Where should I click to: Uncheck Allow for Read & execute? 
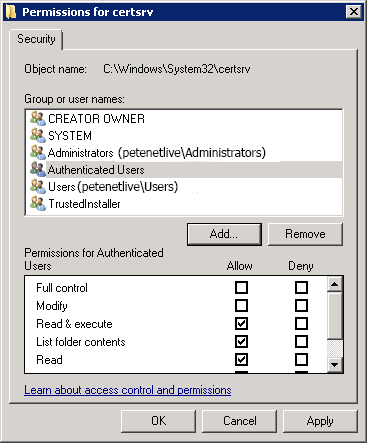(241, 323)
